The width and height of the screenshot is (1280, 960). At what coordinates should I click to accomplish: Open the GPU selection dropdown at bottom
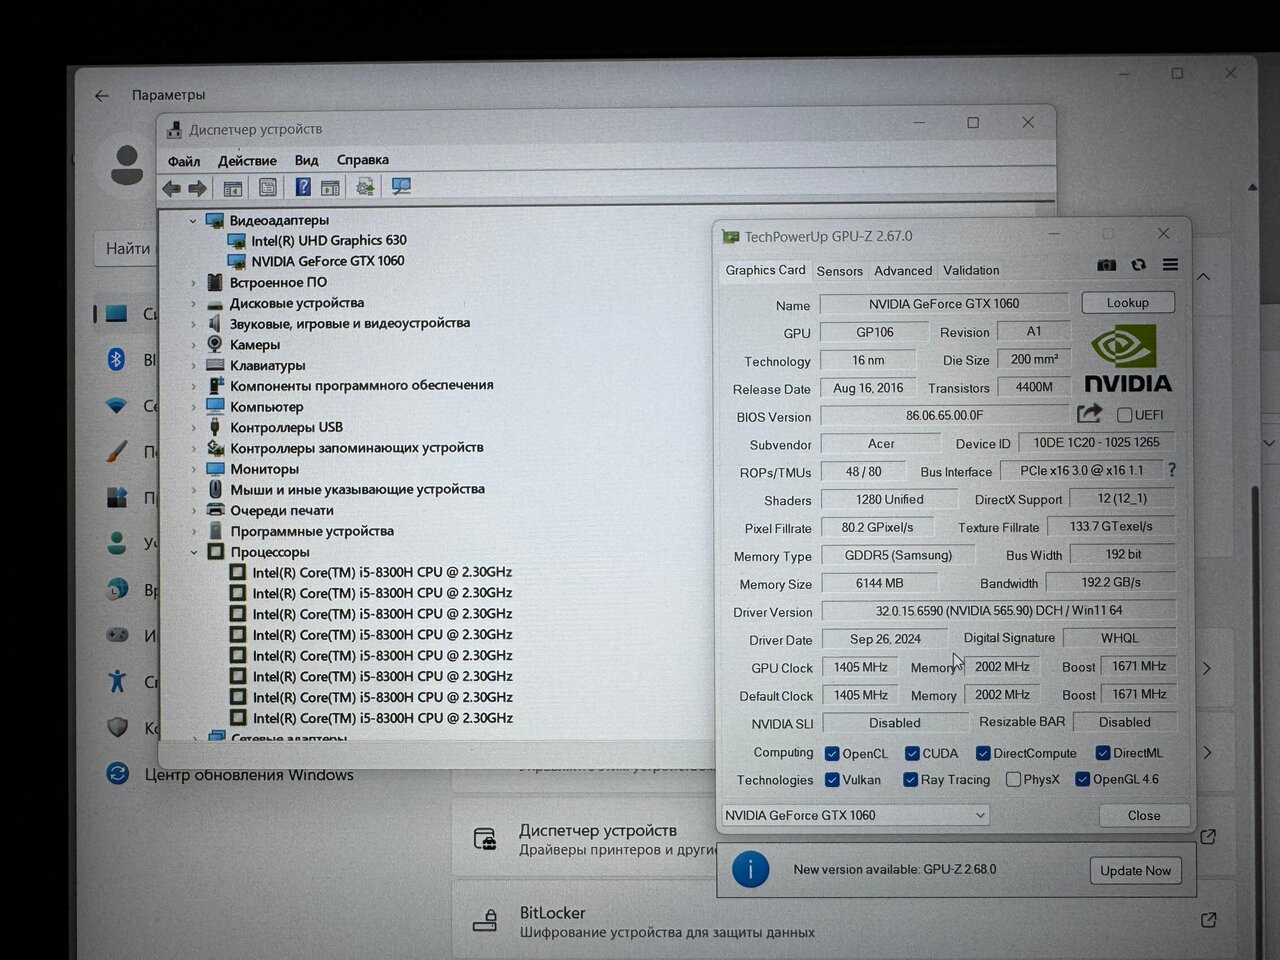(855, 815)
